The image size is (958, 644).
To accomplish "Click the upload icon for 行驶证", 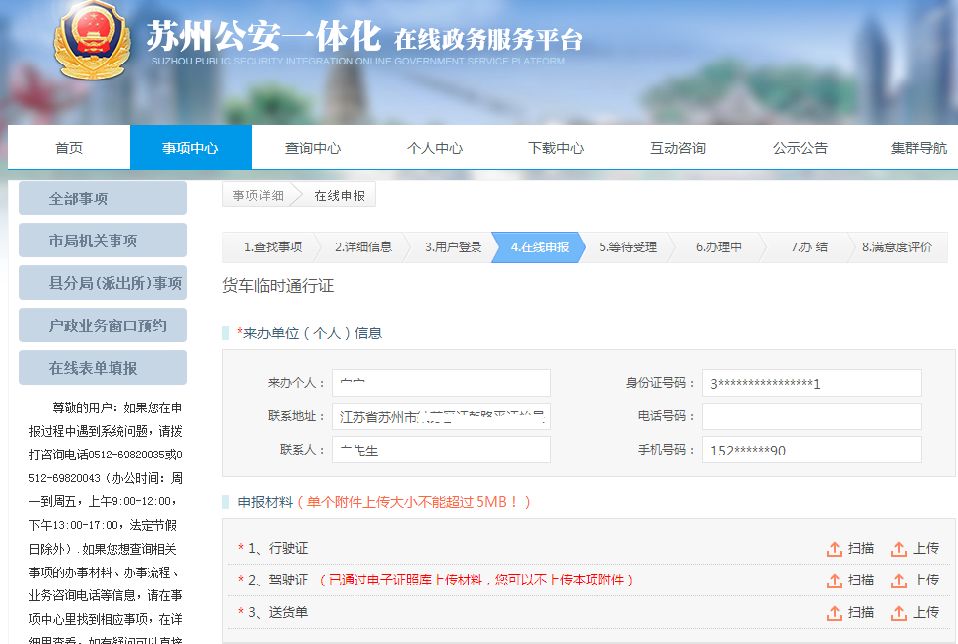I will 899,549.
